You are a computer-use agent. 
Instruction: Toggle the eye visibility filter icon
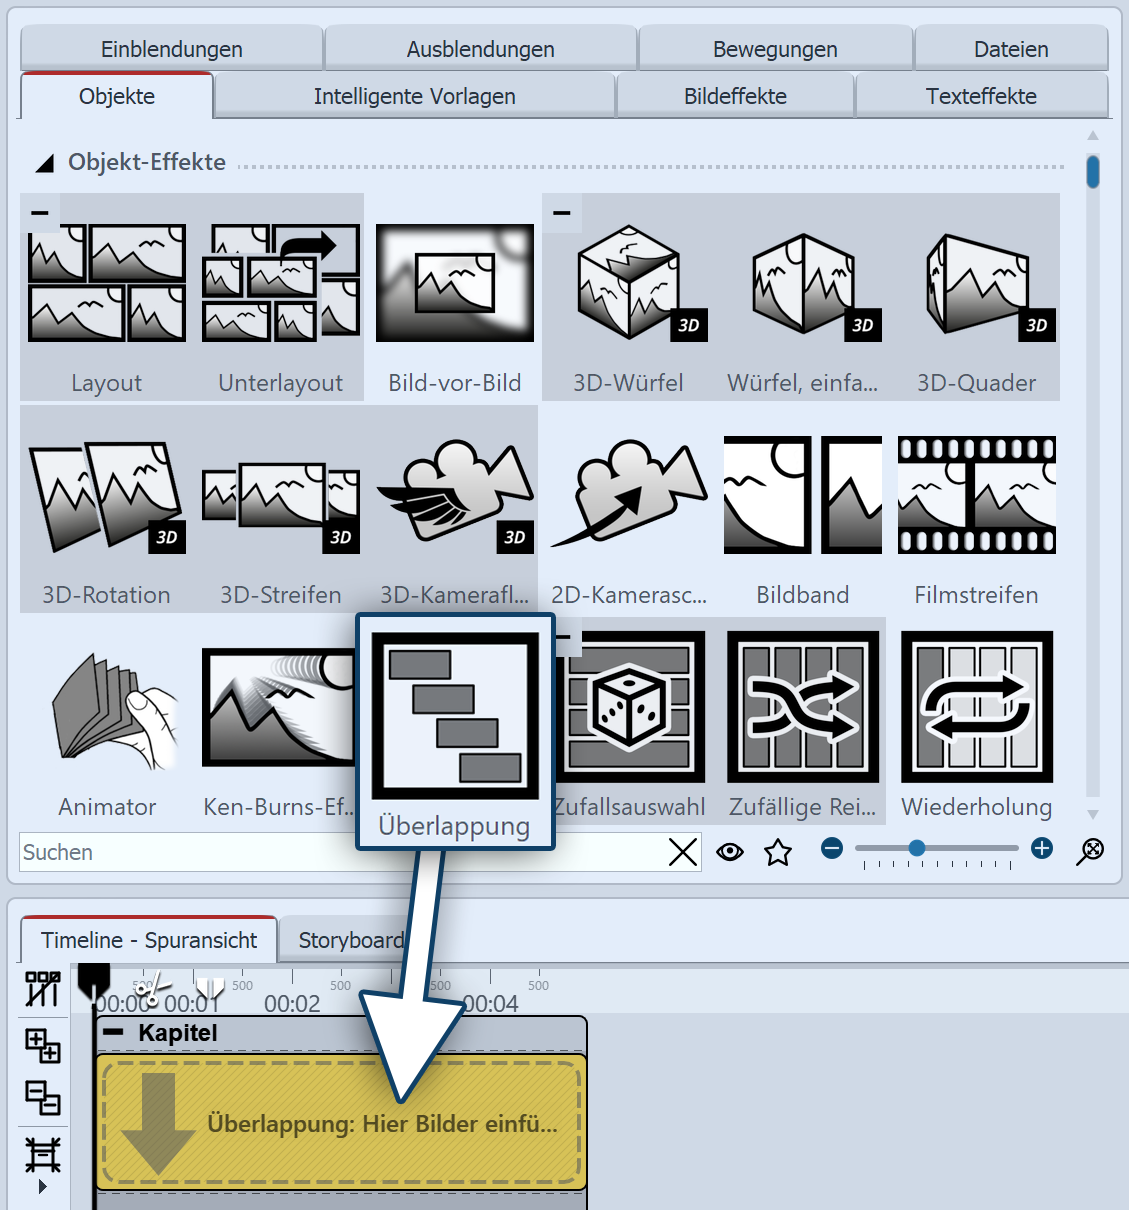click(x=730, y=852)
